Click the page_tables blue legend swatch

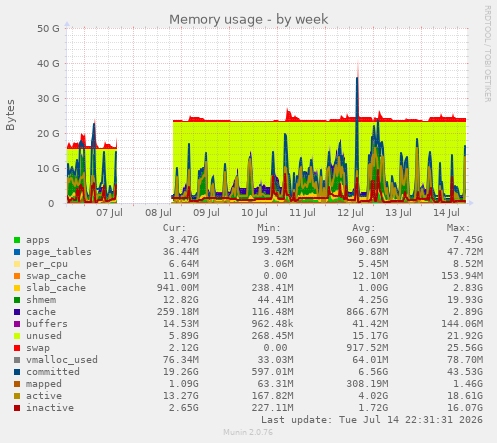(17, 252)
